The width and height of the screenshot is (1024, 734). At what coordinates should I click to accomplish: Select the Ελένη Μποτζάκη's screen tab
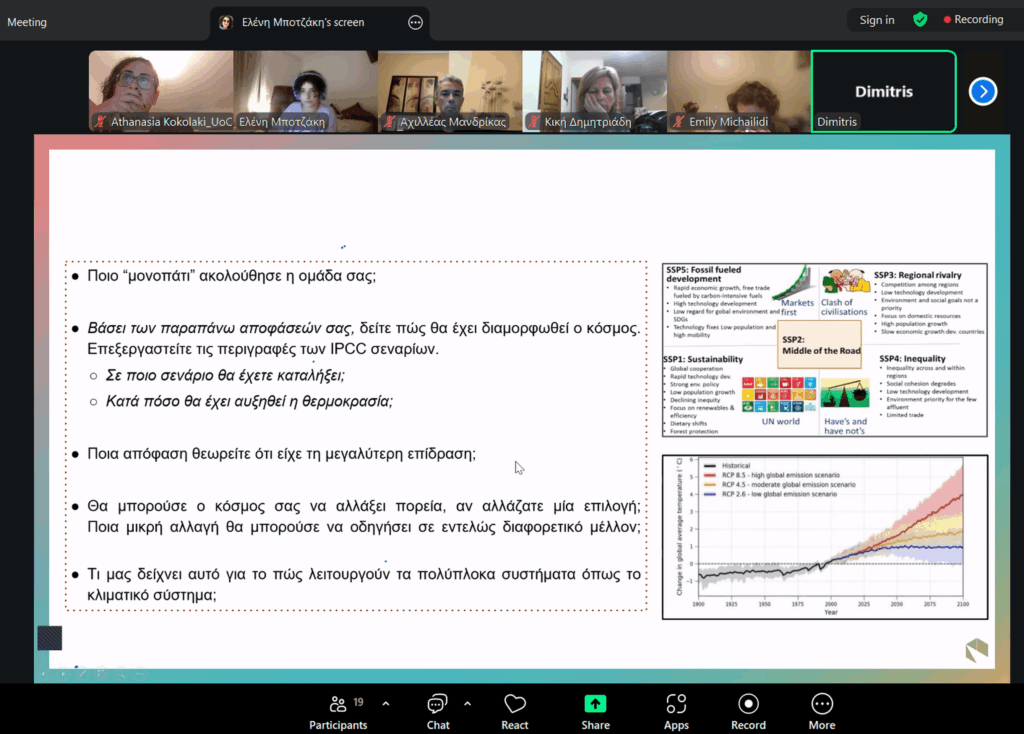point(304,22)
